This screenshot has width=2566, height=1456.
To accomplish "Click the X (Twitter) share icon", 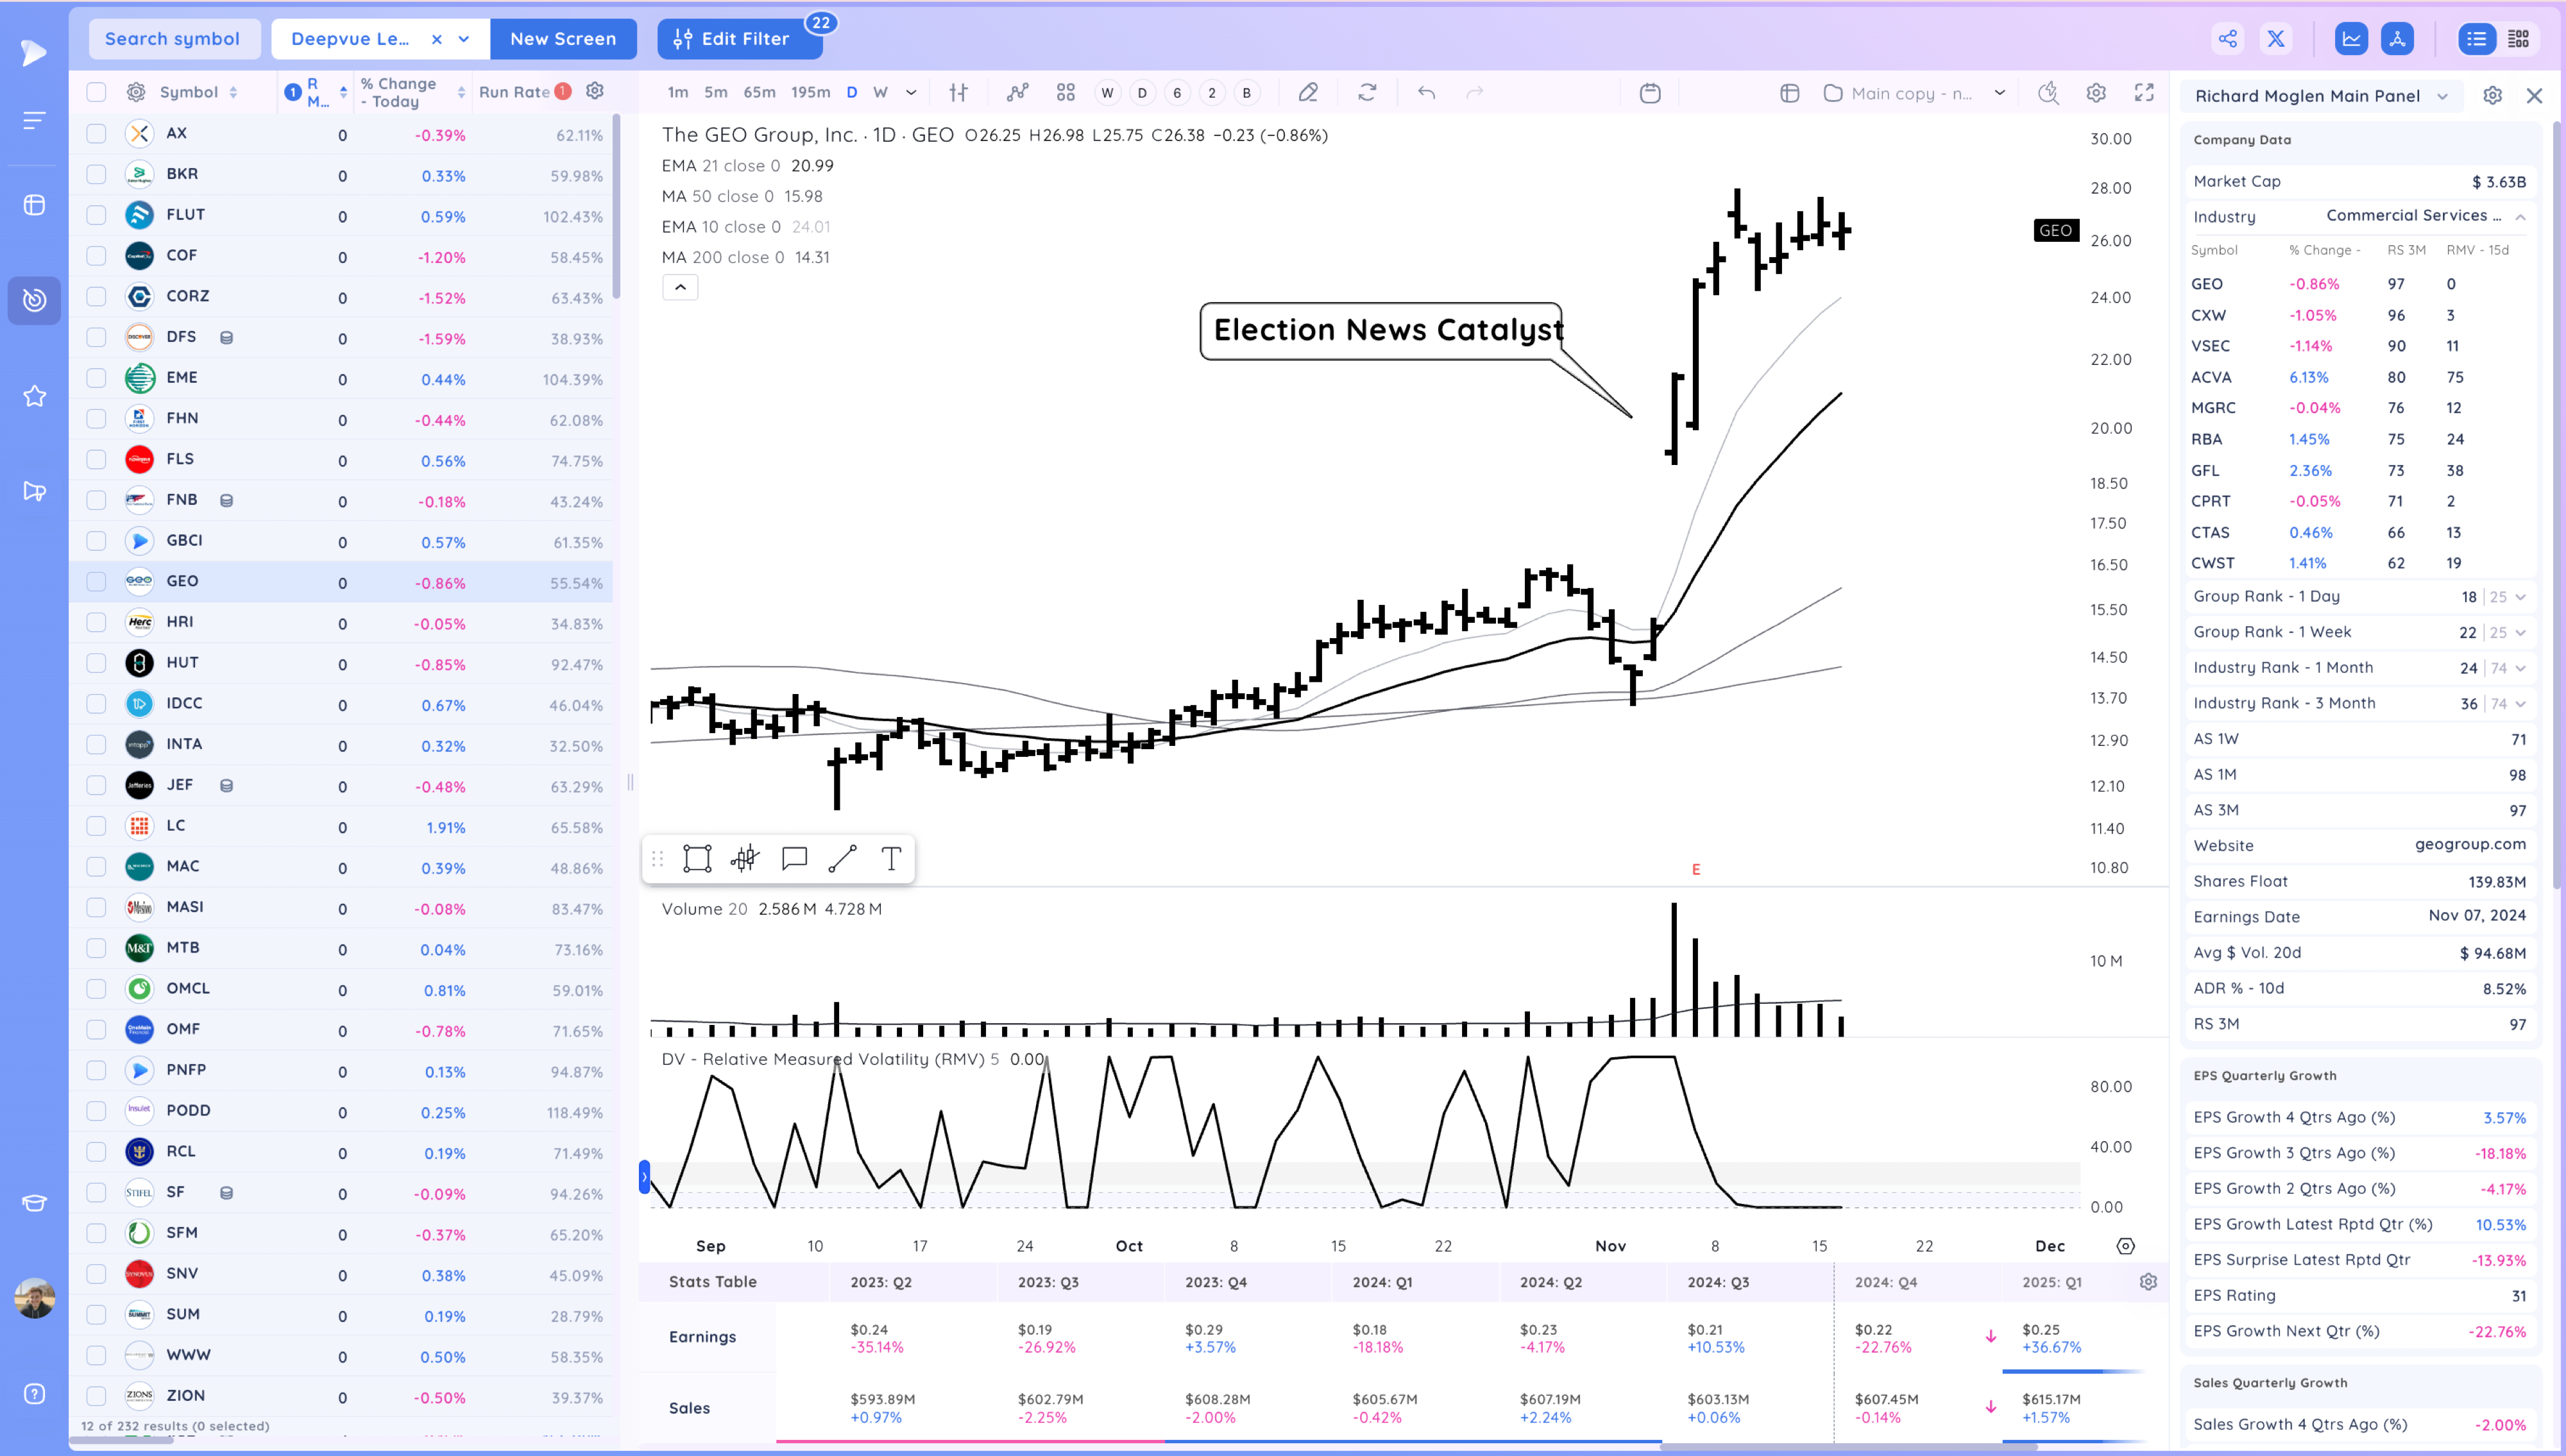I will tap(2276, 39).
